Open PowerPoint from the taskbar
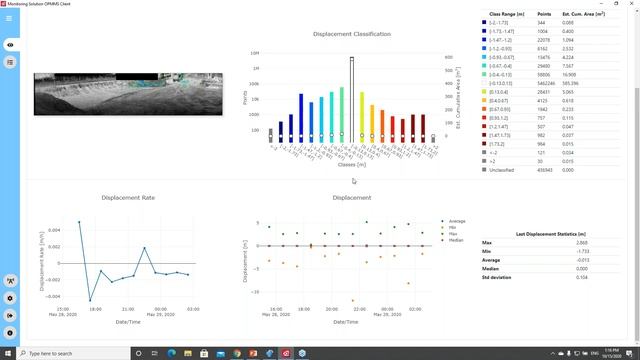Viewport: 640px width, 360px height. pos(253,353)
